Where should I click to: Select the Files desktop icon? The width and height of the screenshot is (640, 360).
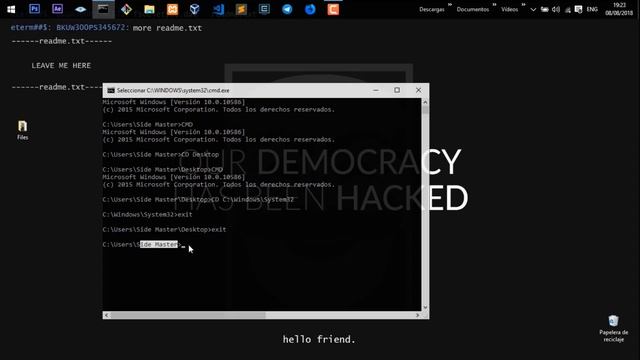coord(22,130)
